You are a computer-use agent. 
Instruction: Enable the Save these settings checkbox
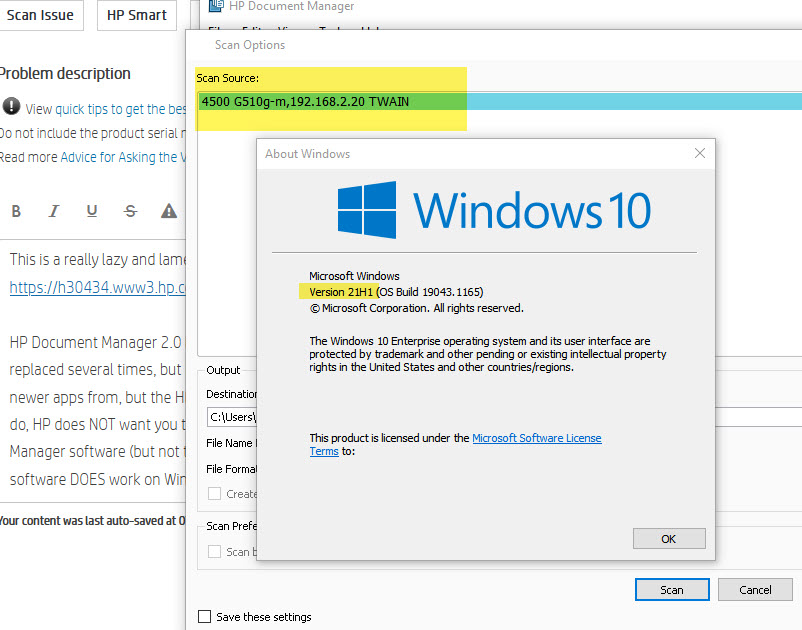click(204, 616)
